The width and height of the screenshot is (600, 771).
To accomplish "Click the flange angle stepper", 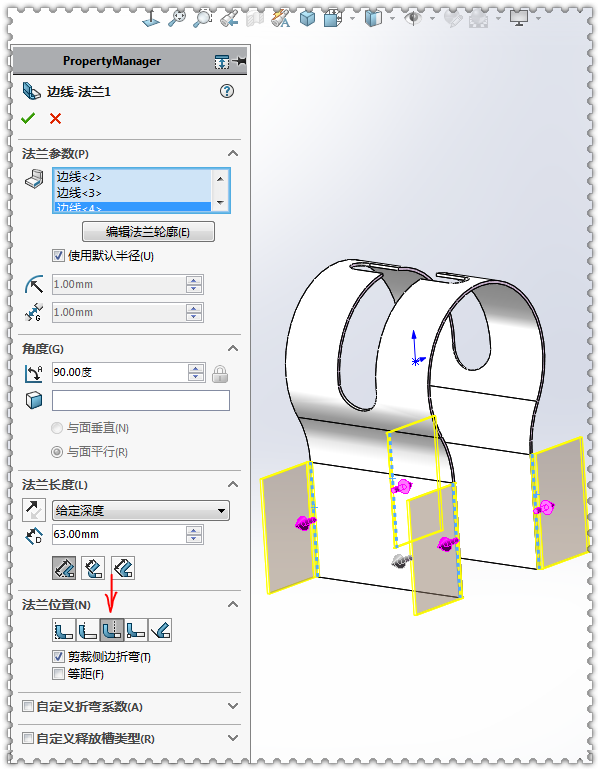I will [196, 372].
